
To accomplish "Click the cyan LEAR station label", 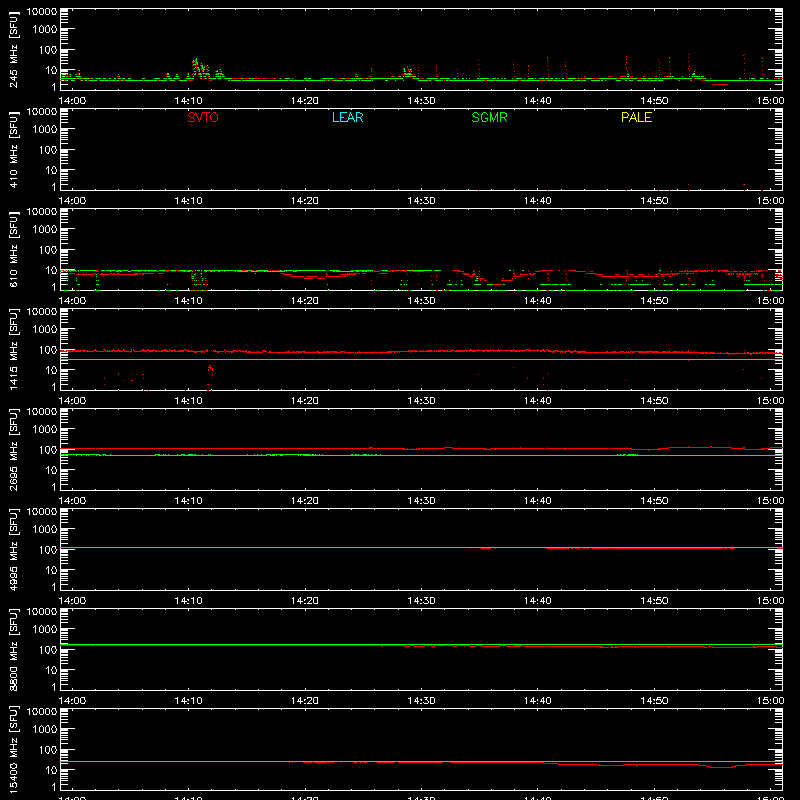I will 347,117.
